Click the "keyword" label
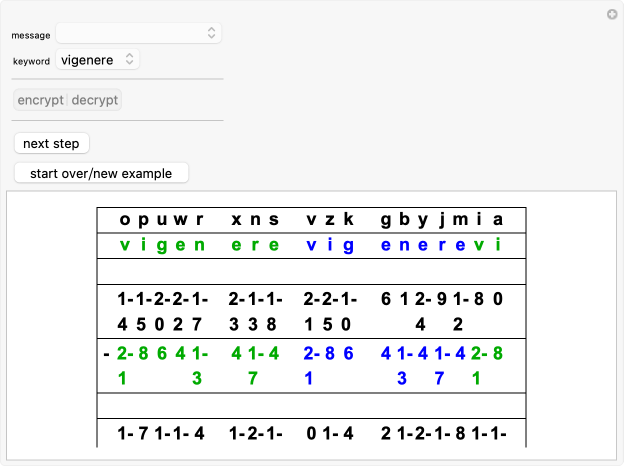The width and height of the screenshot is (624, 467). pyautogui.click(x=31, y=61)
